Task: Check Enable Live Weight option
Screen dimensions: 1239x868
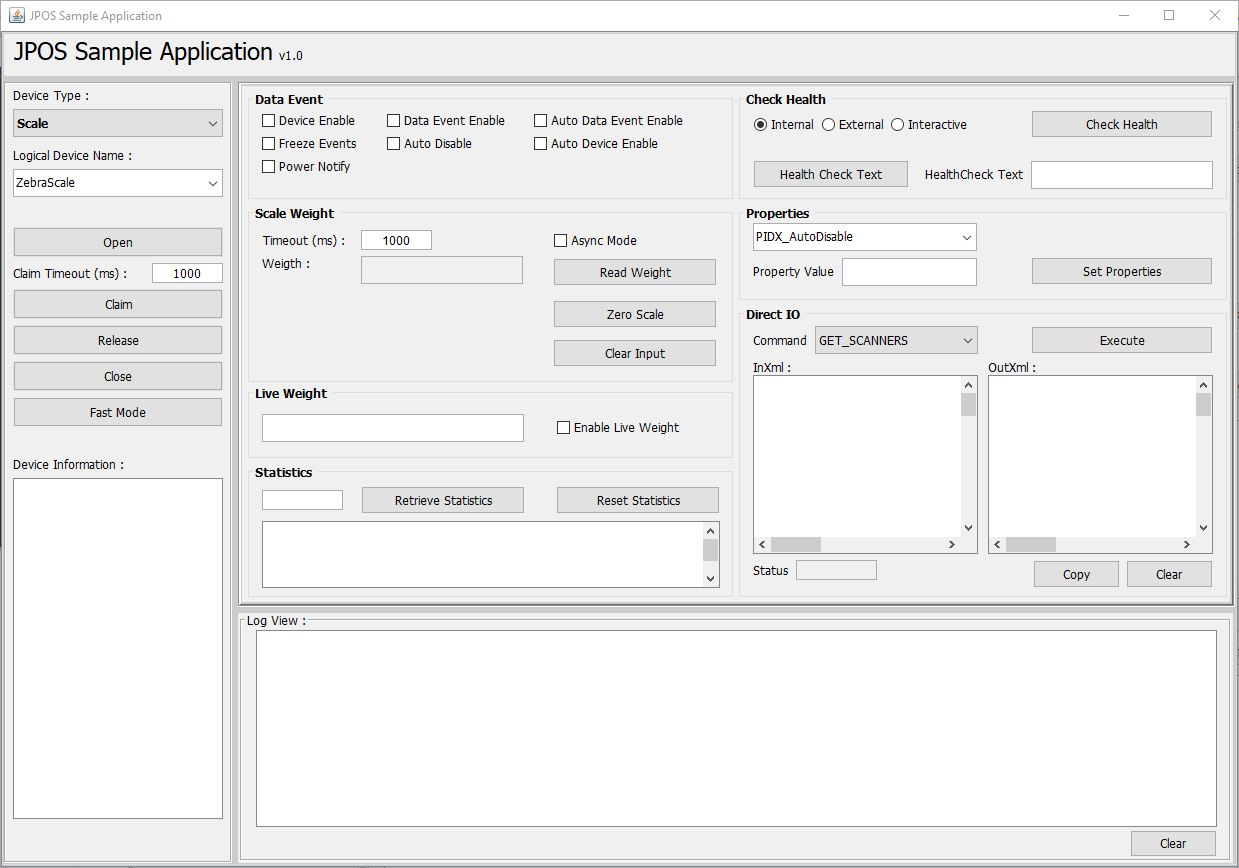Action: [564, 428]
